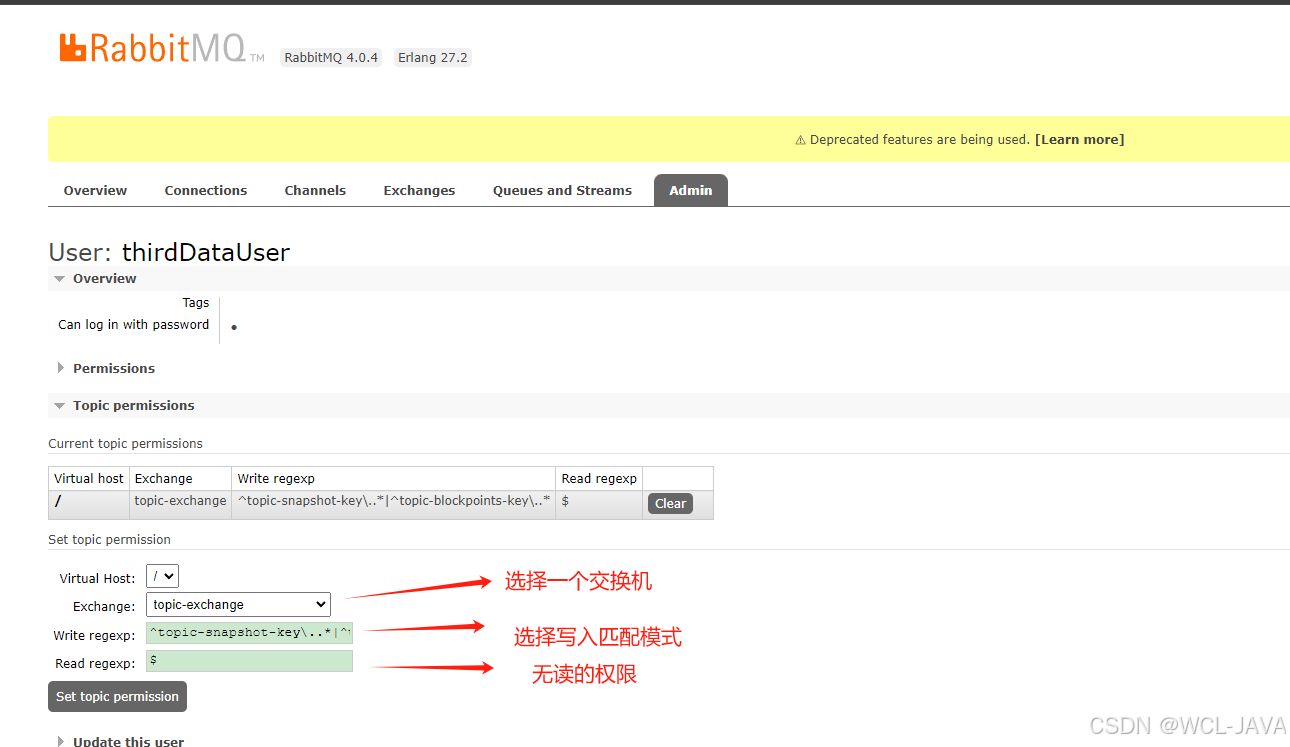Select the Queues and Streams tab
This screenshot has width=1290, height=747.
coord(562,190)
